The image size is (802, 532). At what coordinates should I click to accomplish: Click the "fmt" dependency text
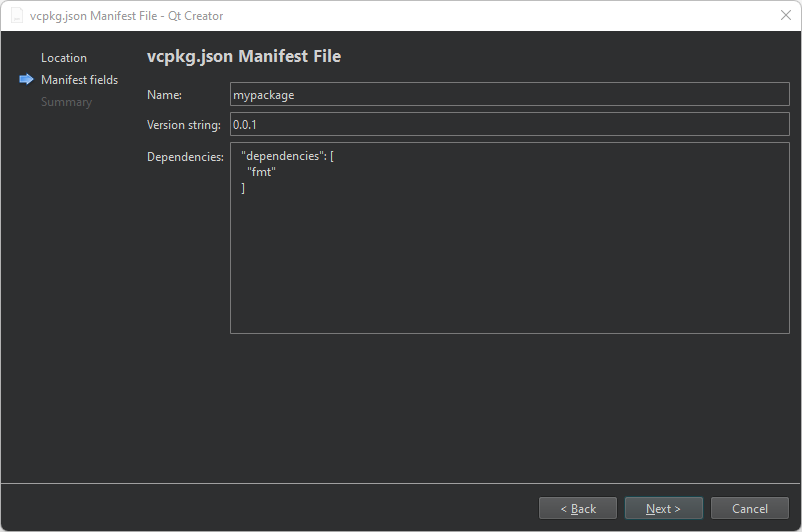[x=261, y=172]
